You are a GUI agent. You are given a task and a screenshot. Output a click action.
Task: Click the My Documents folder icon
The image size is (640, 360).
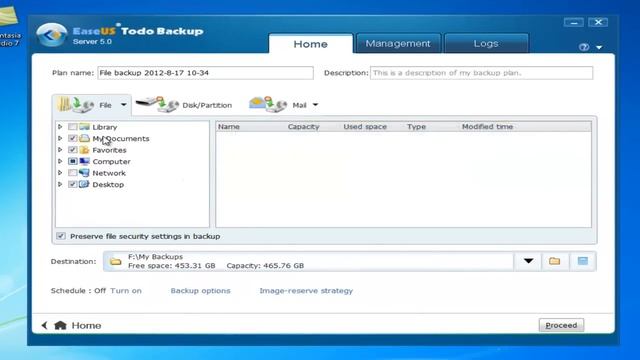[84, 138]
